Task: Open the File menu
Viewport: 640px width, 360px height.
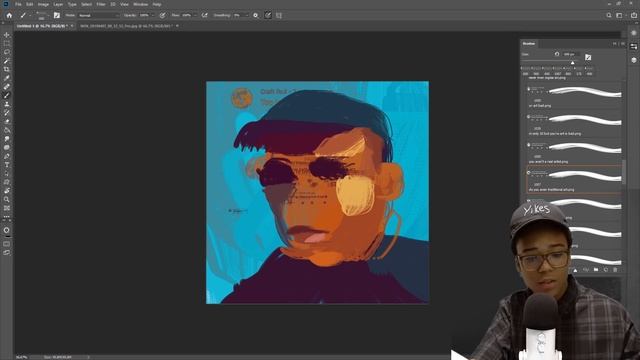Action: tap(18, 4)
